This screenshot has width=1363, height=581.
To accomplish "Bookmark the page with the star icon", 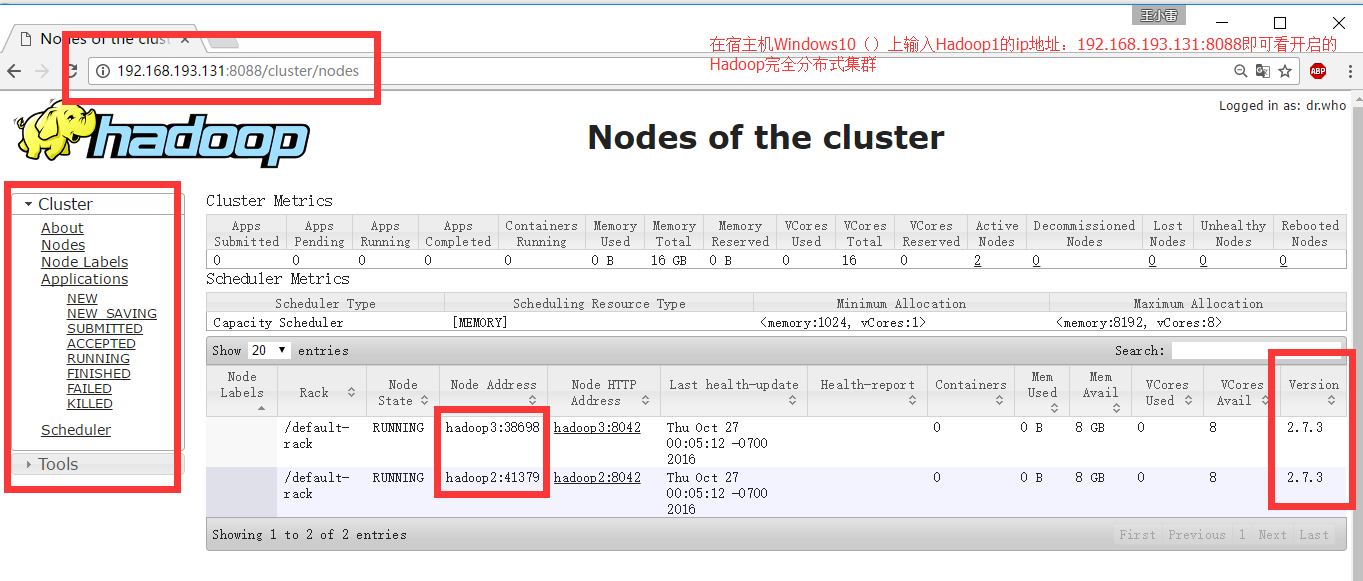I will tap(1286, 71).
